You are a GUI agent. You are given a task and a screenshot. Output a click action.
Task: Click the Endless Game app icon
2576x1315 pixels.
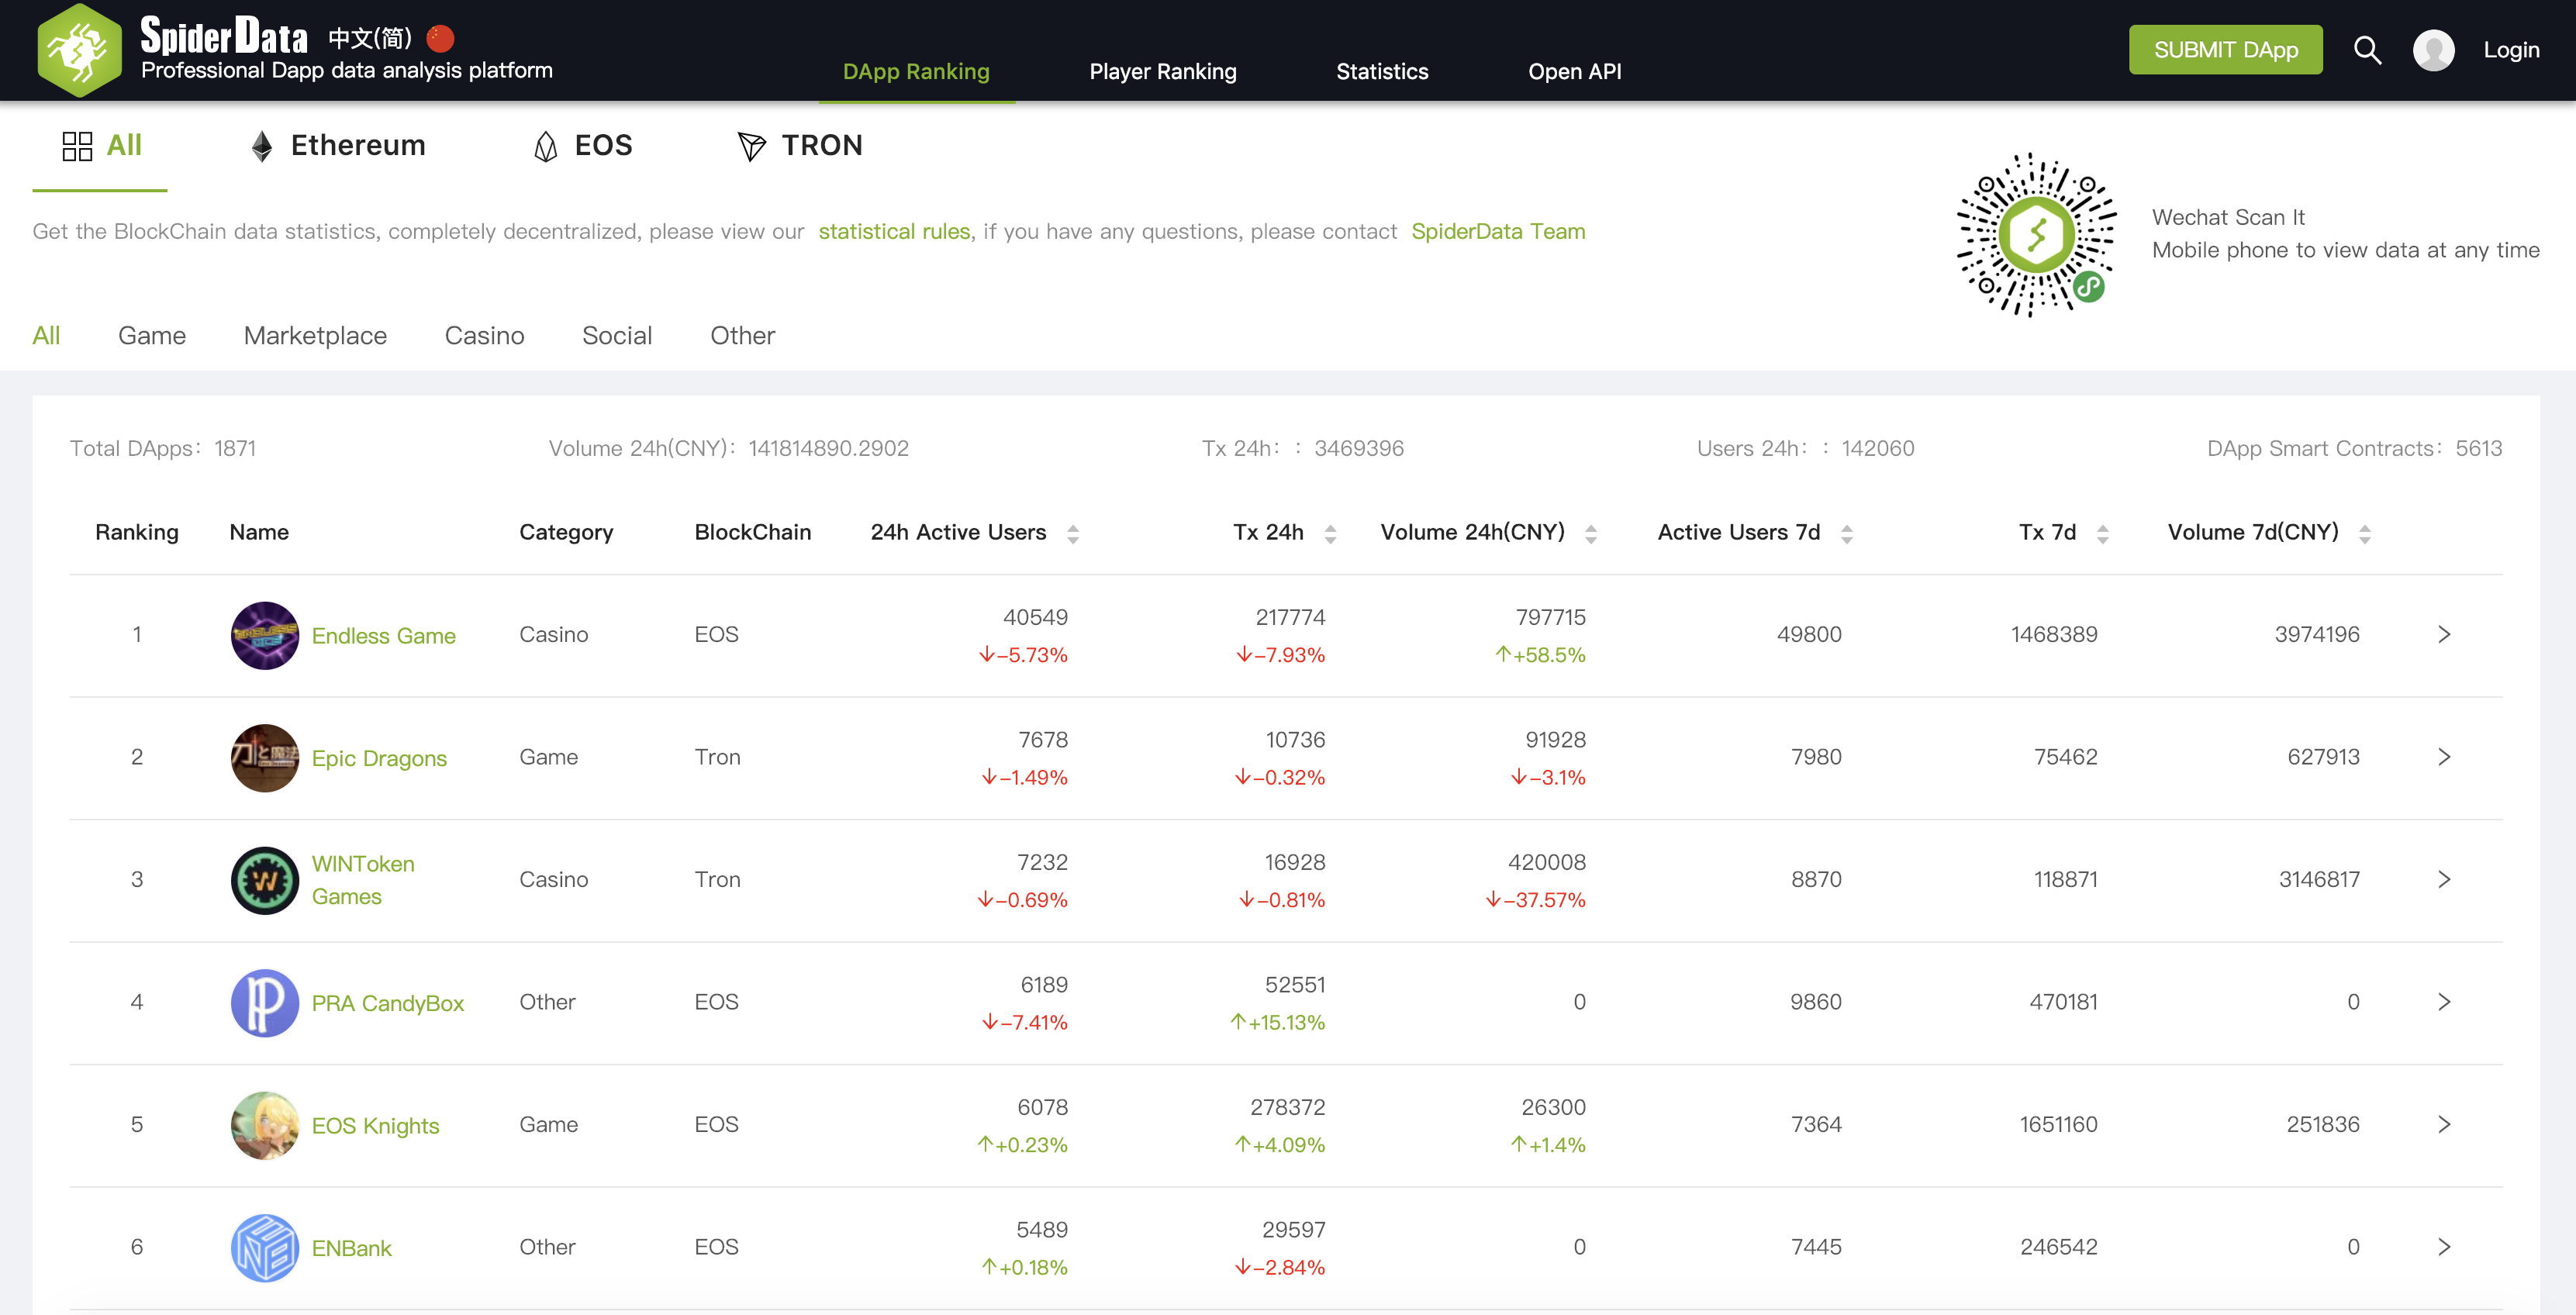264,635
